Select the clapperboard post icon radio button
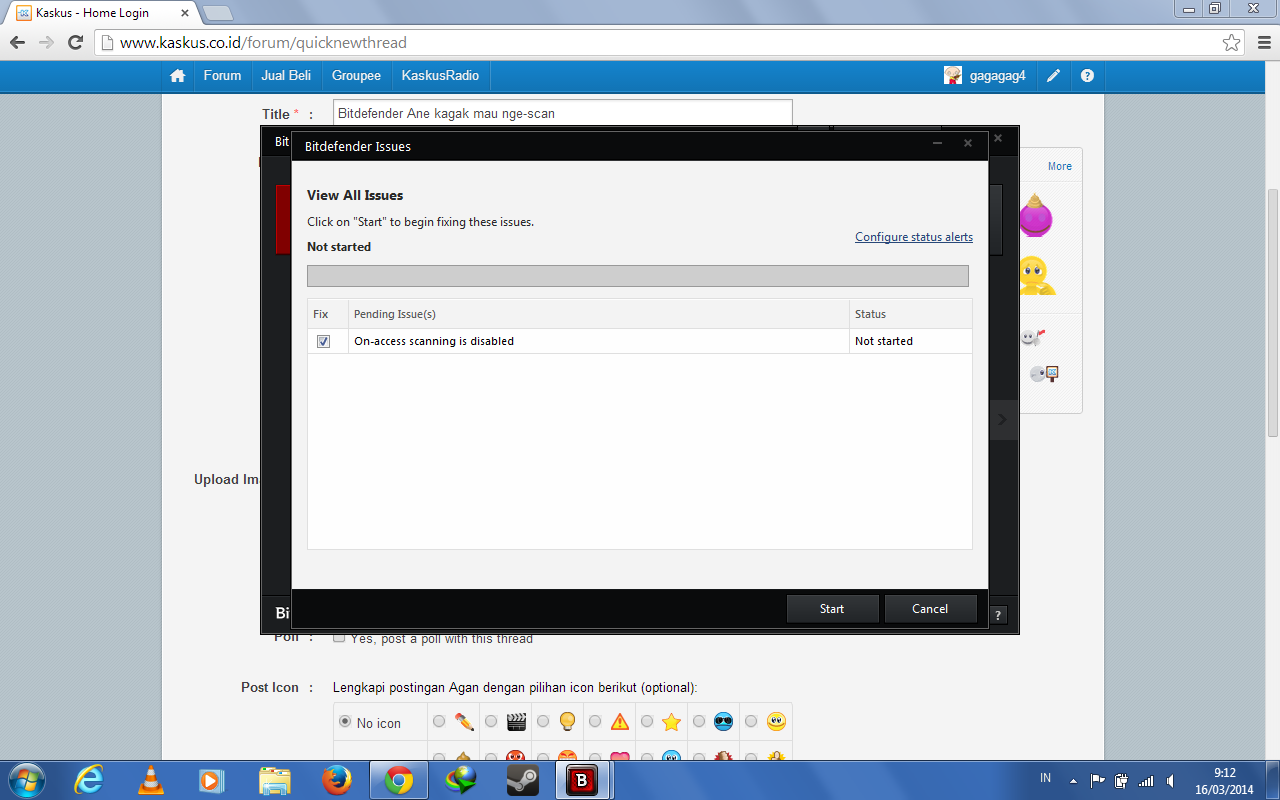The image size is (1280, 800). [x=491, y=722]
